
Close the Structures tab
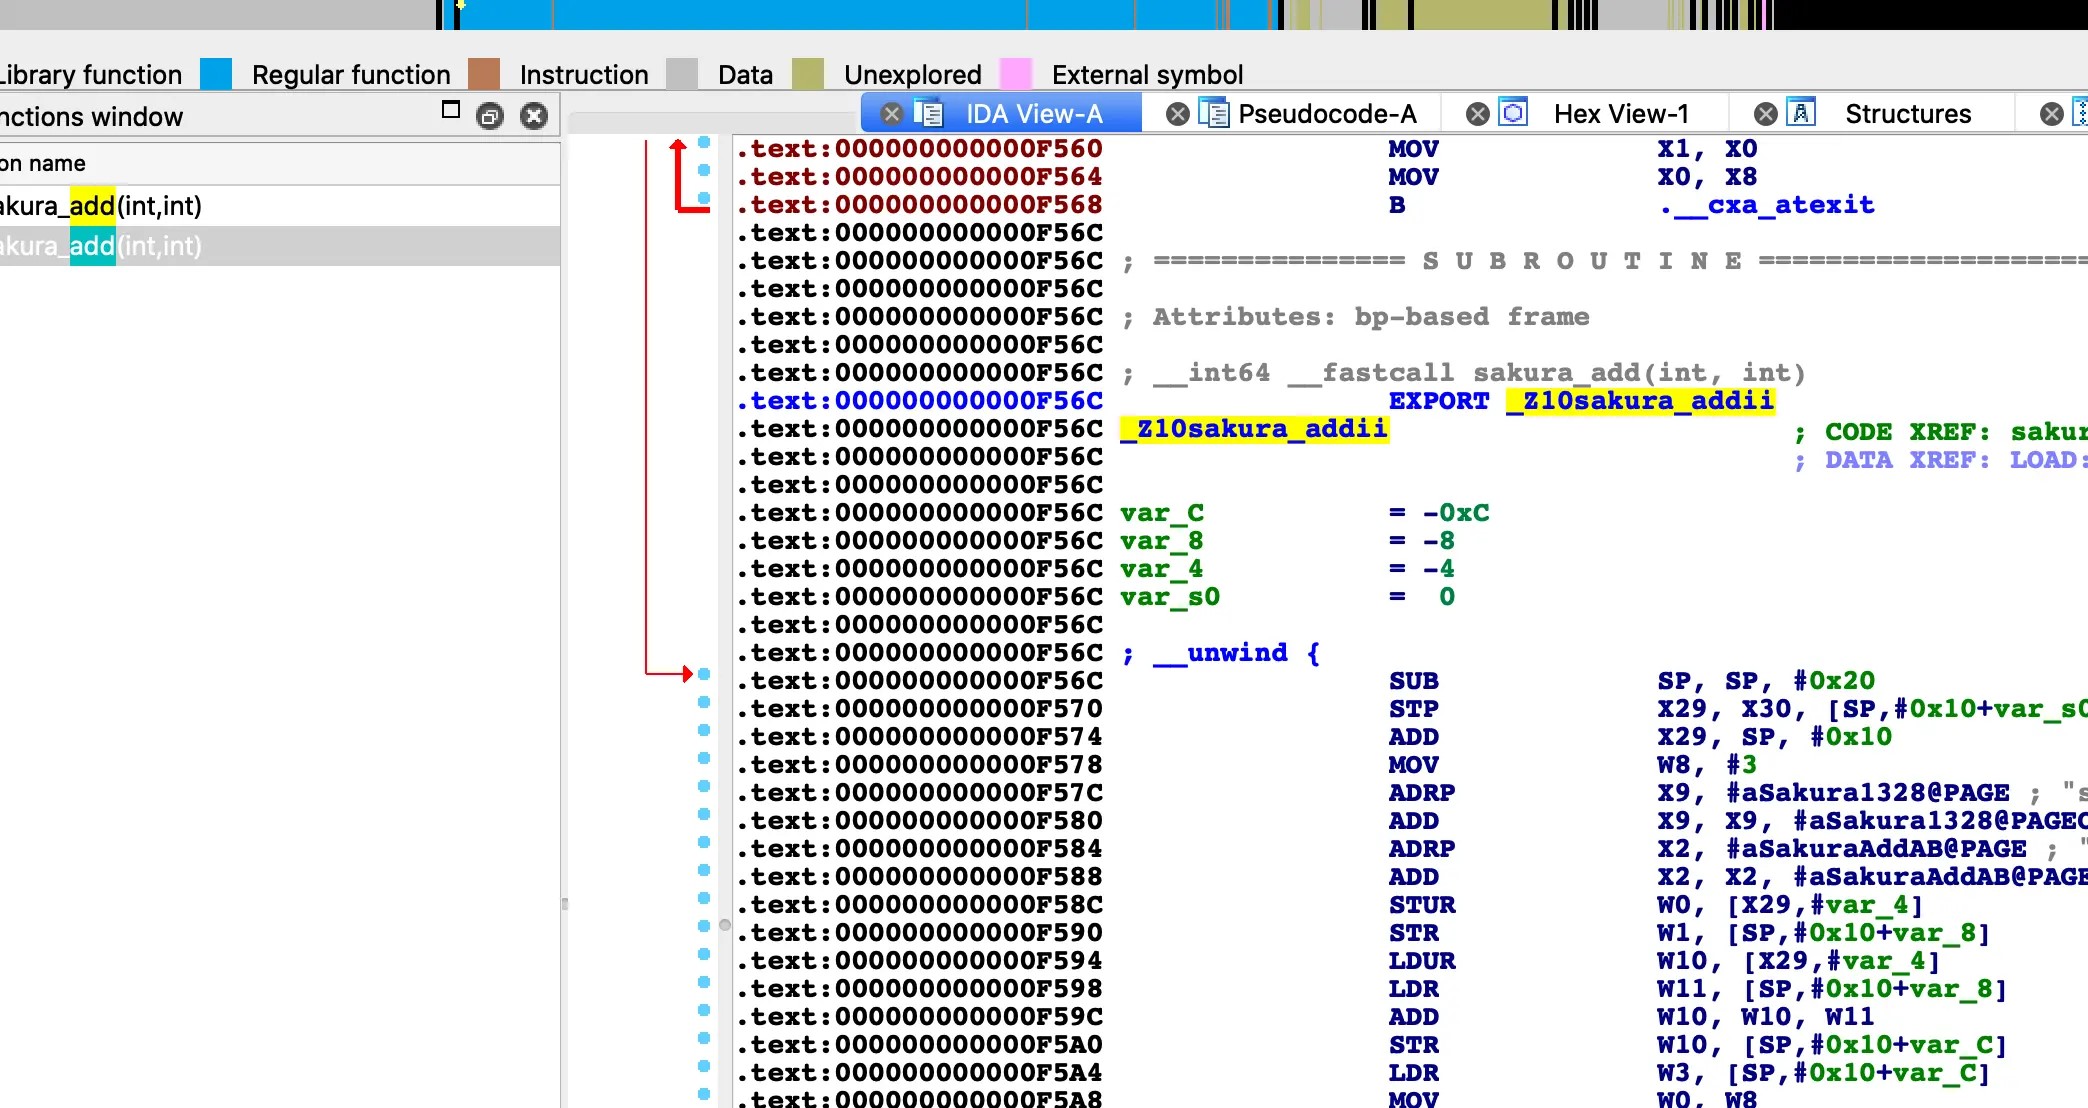coord(1766,114)
